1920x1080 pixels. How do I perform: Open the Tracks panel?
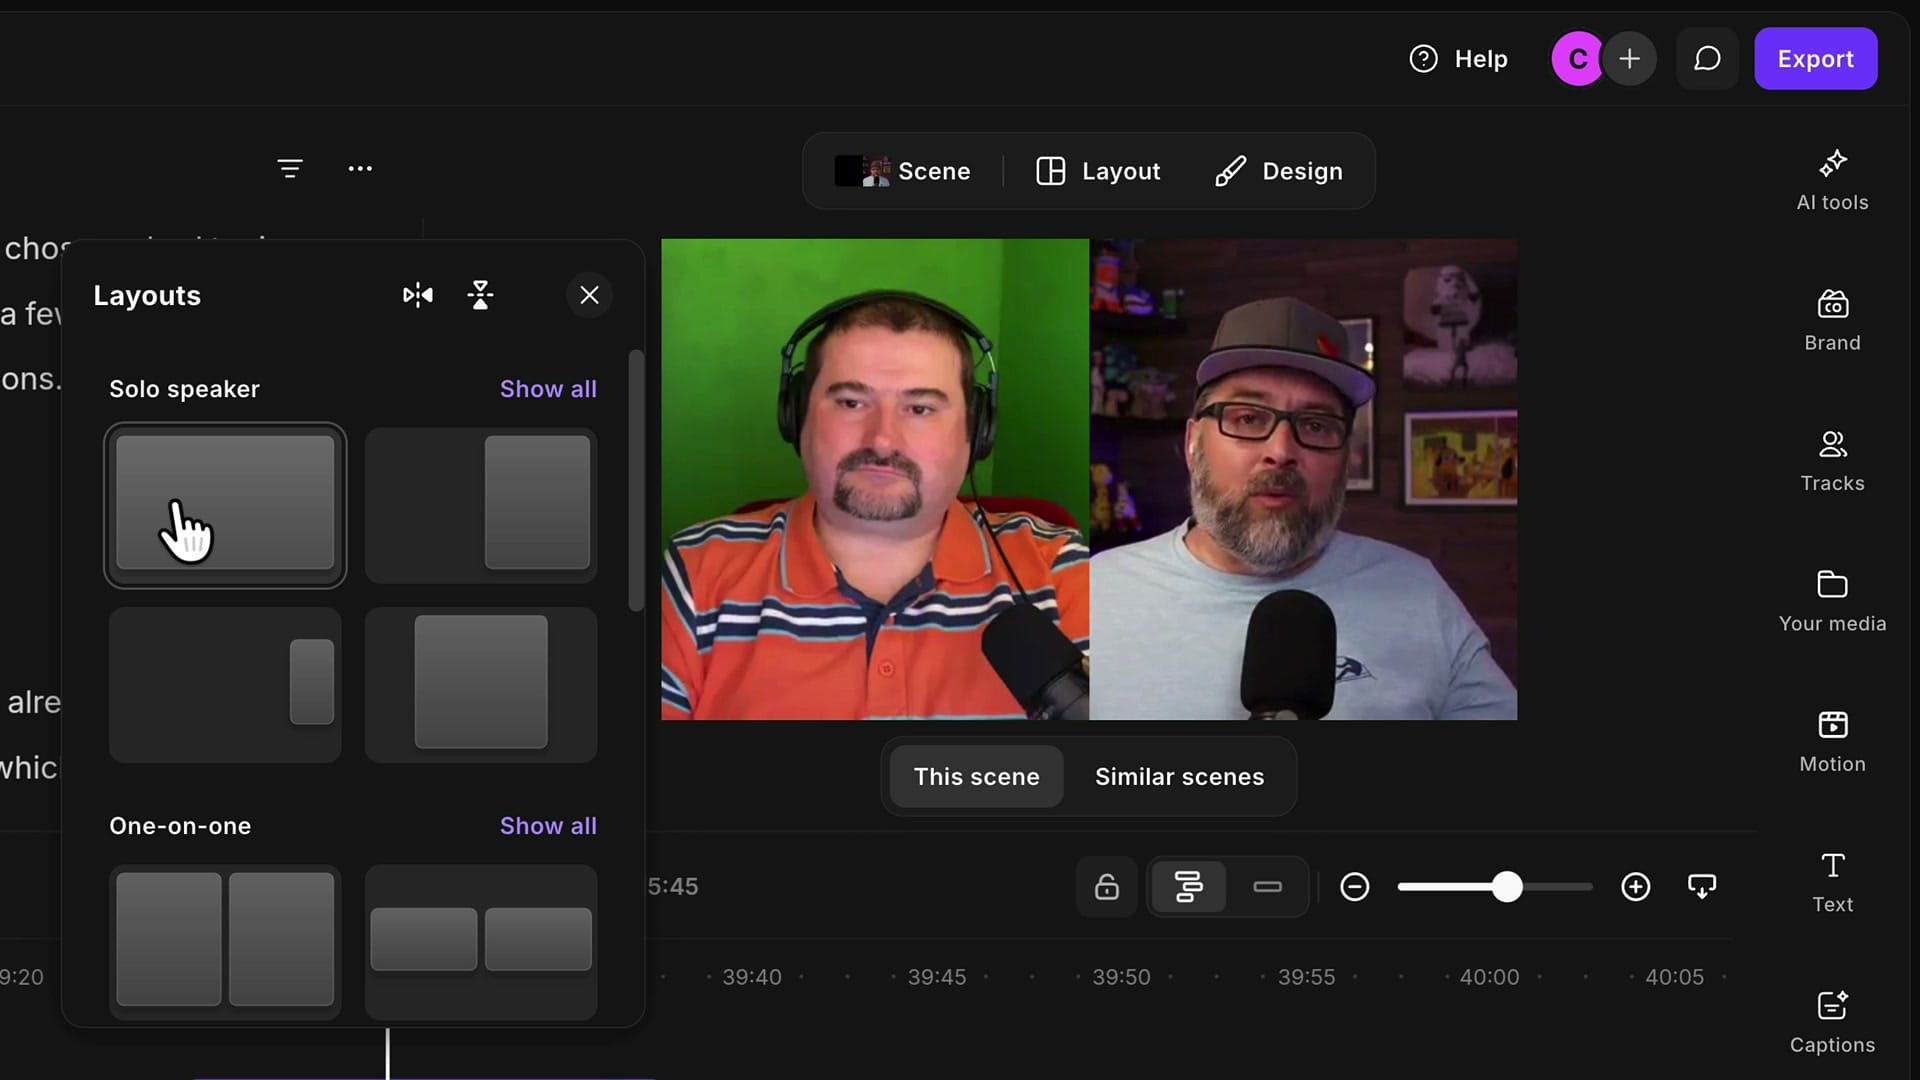click(1832, 461)
